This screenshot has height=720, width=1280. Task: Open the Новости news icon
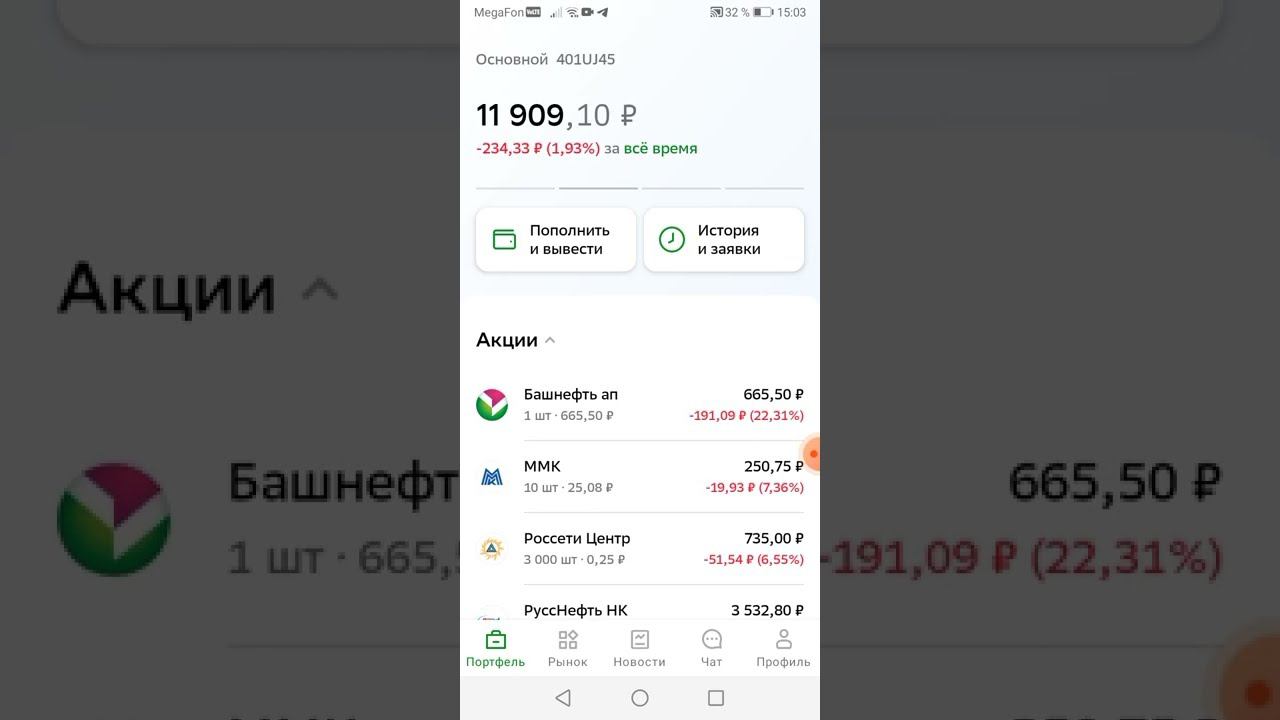click(640, 640)
